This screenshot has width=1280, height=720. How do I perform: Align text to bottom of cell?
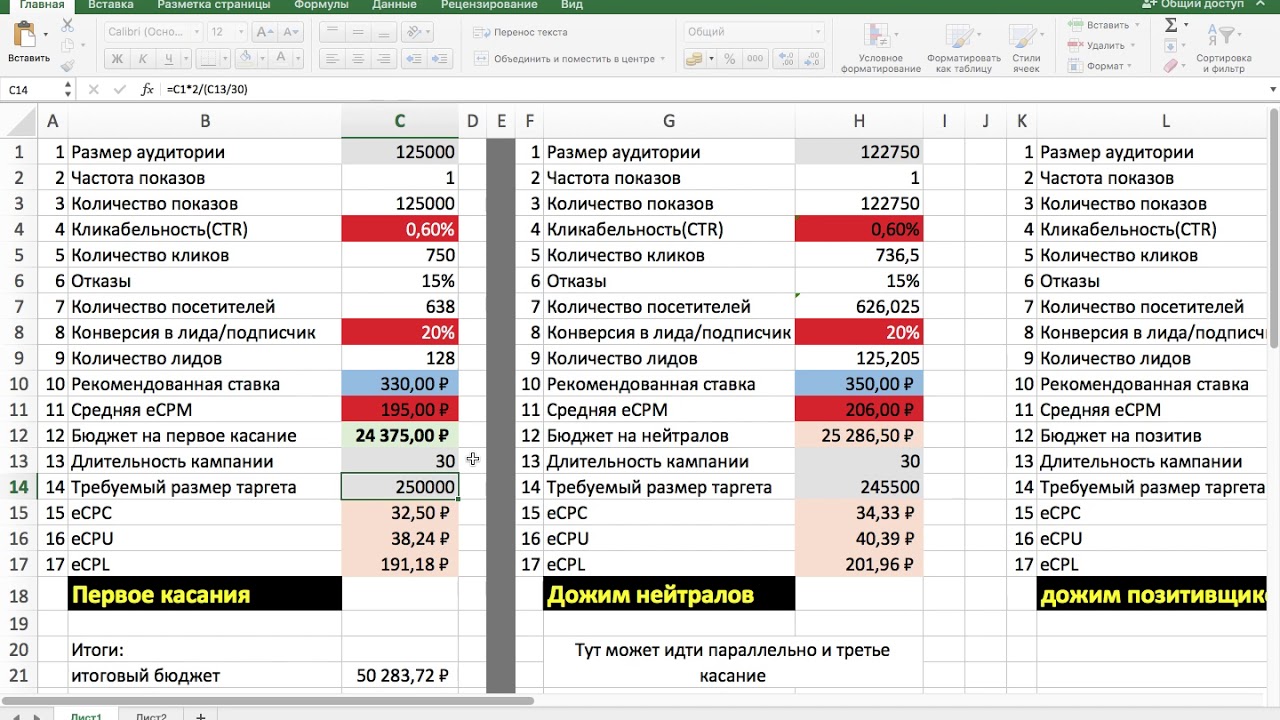[x=383, y=32]
